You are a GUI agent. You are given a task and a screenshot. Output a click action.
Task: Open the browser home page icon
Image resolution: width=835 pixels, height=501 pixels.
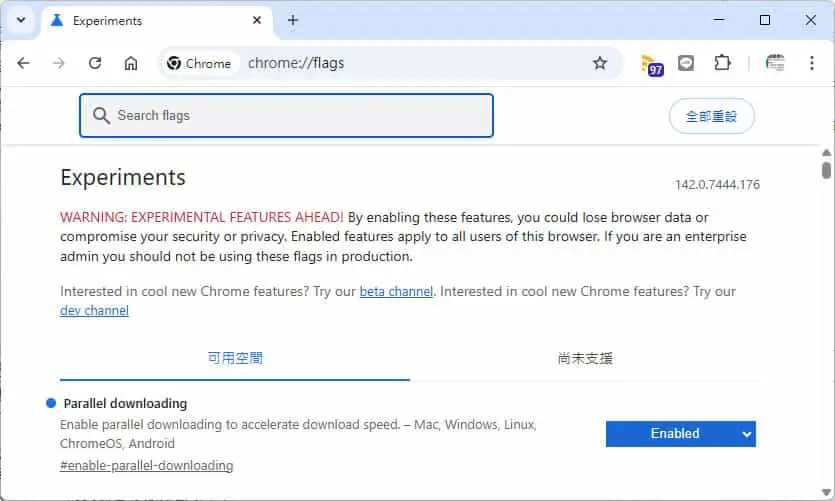(x=131, y=63)
